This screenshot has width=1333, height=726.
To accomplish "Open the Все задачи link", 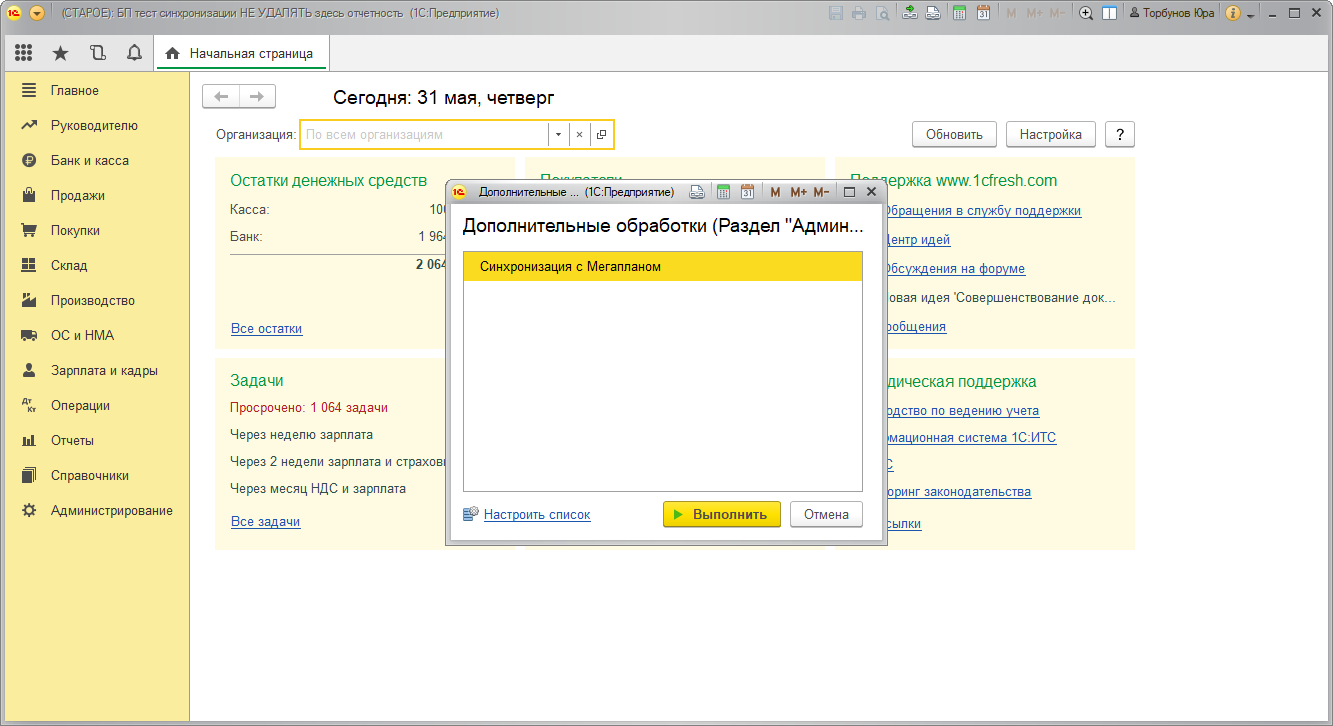I will [265, 521].
